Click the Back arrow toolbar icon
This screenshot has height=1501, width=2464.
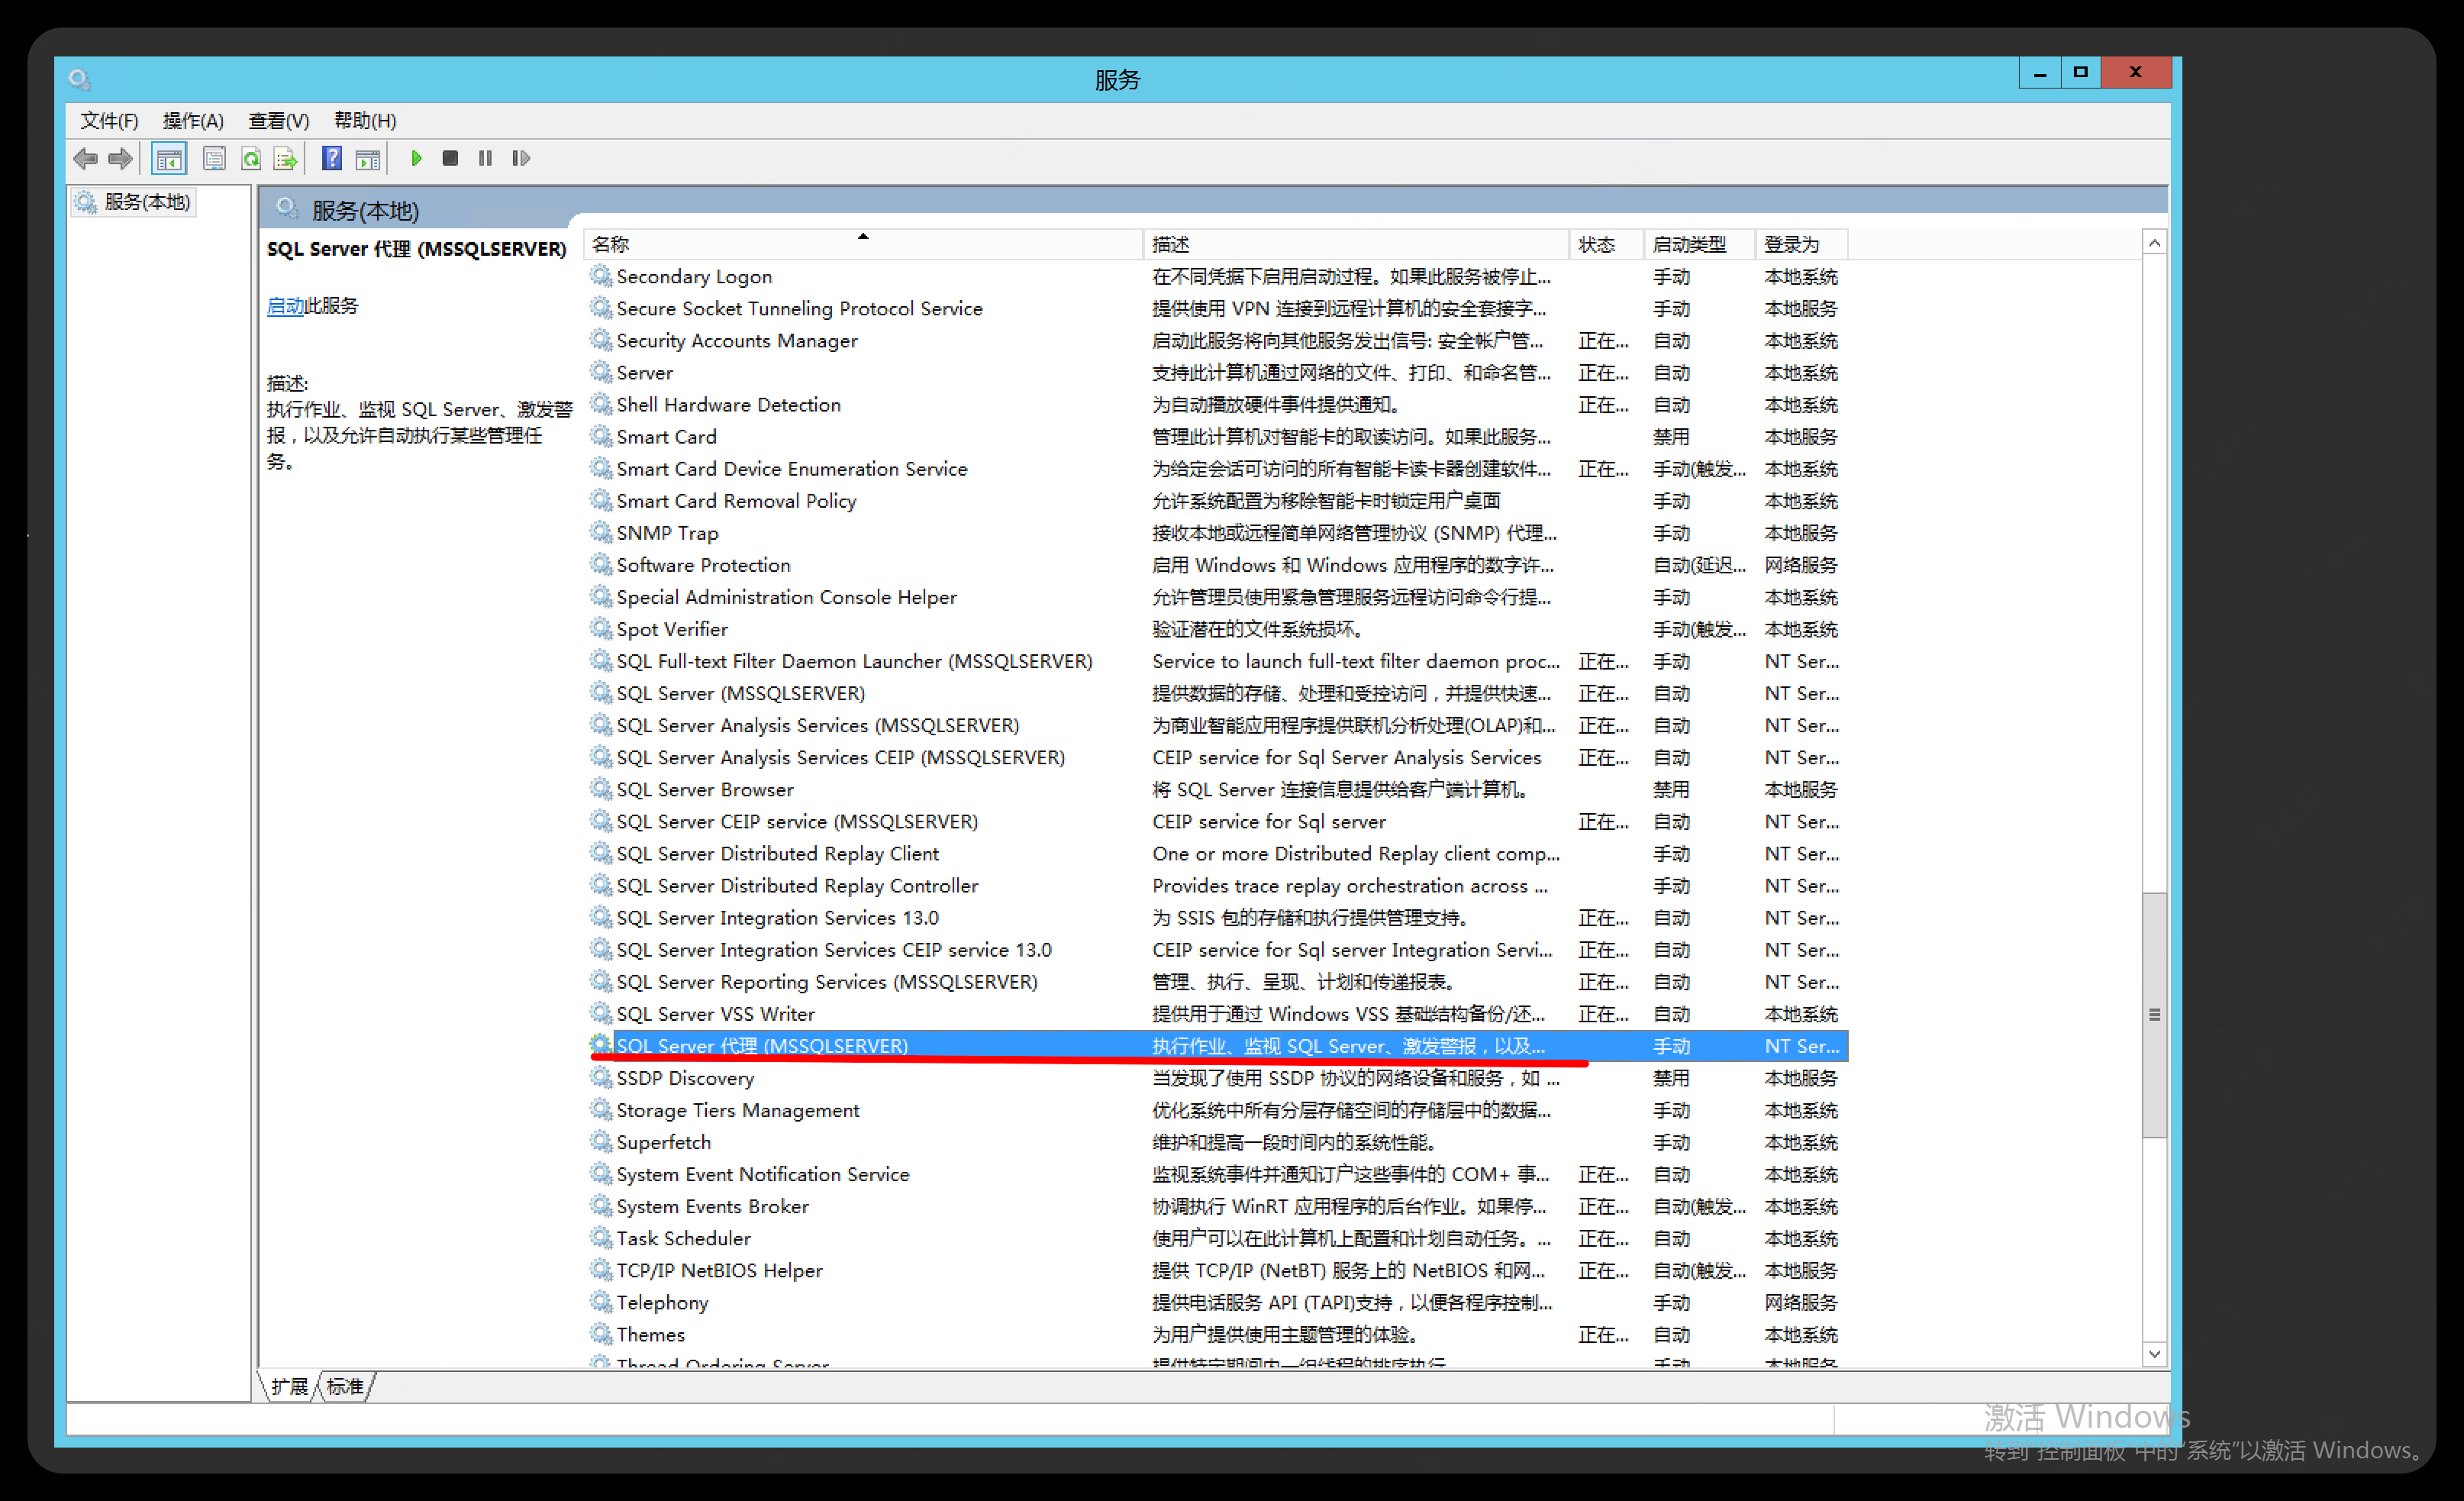click(86, 158)
